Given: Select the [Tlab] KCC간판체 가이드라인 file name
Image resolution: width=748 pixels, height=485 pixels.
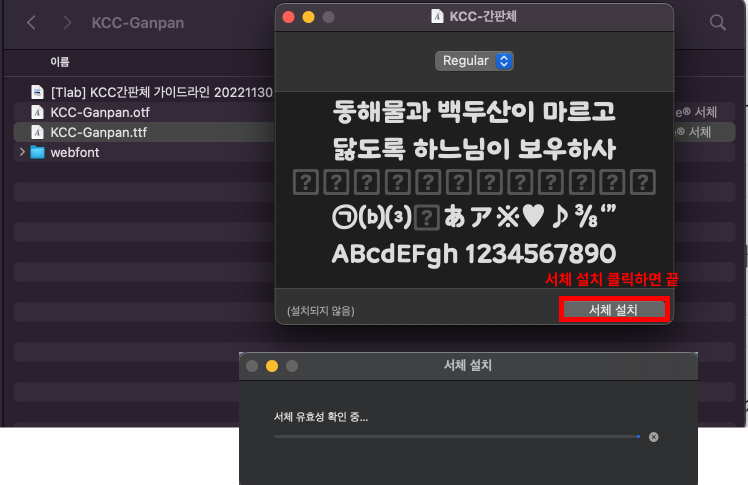Looking at the screenshot, I should tap(162, 92).
